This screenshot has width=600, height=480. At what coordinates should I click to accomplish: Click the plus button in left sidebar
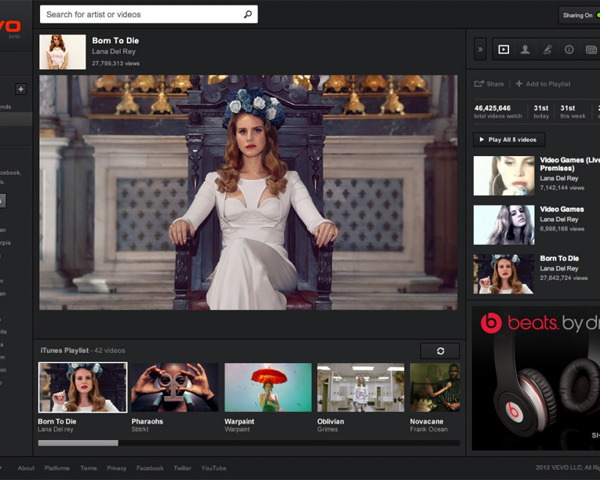[x=21, y=89]
